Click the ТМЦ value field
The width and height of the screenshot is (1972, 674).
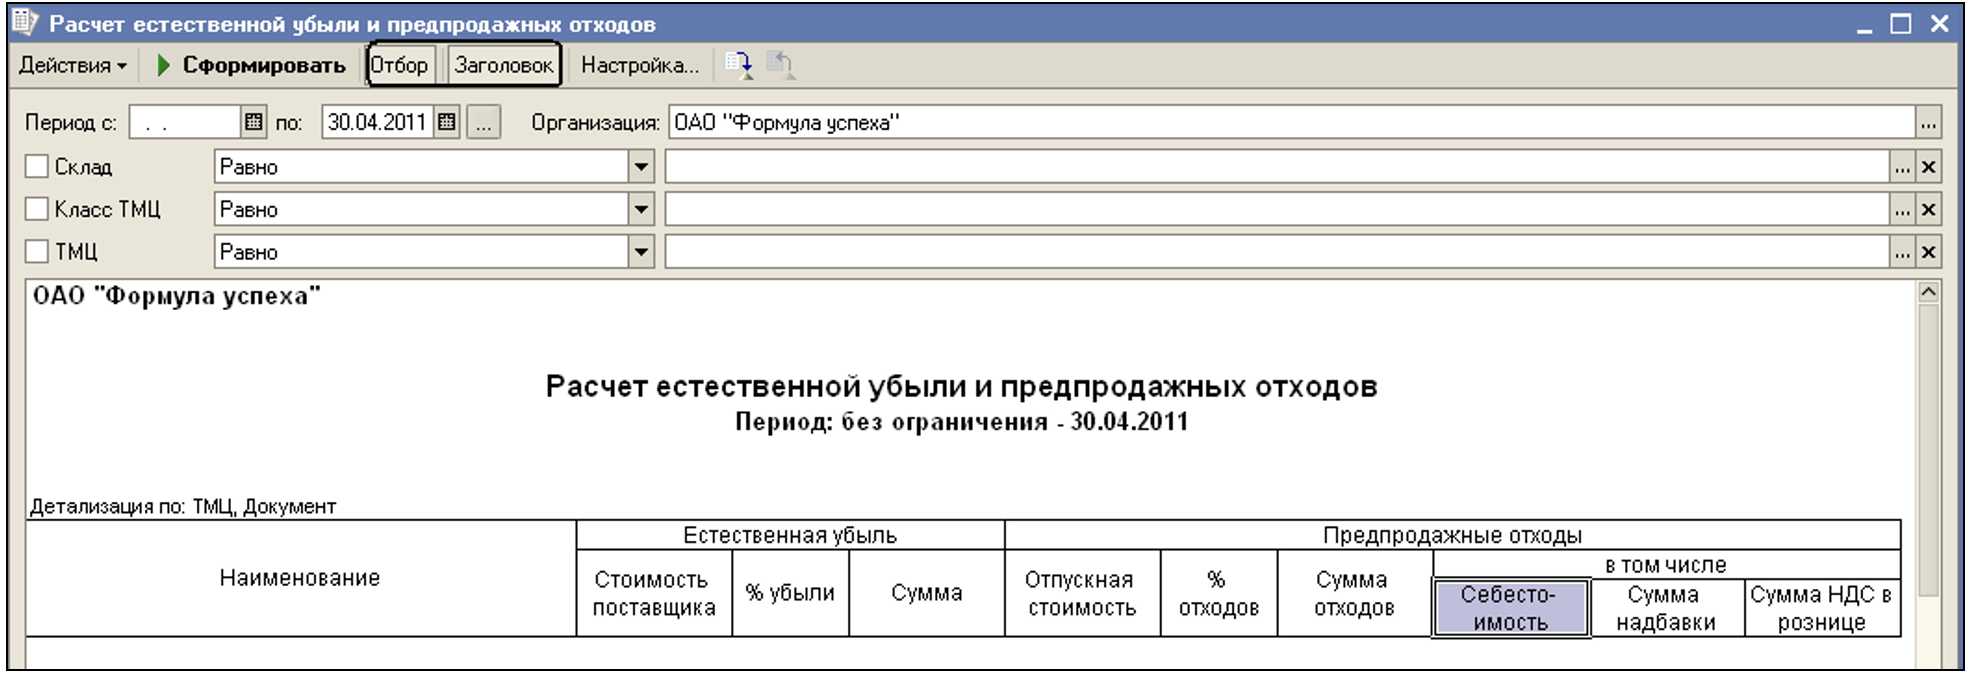coord(1277,252)
